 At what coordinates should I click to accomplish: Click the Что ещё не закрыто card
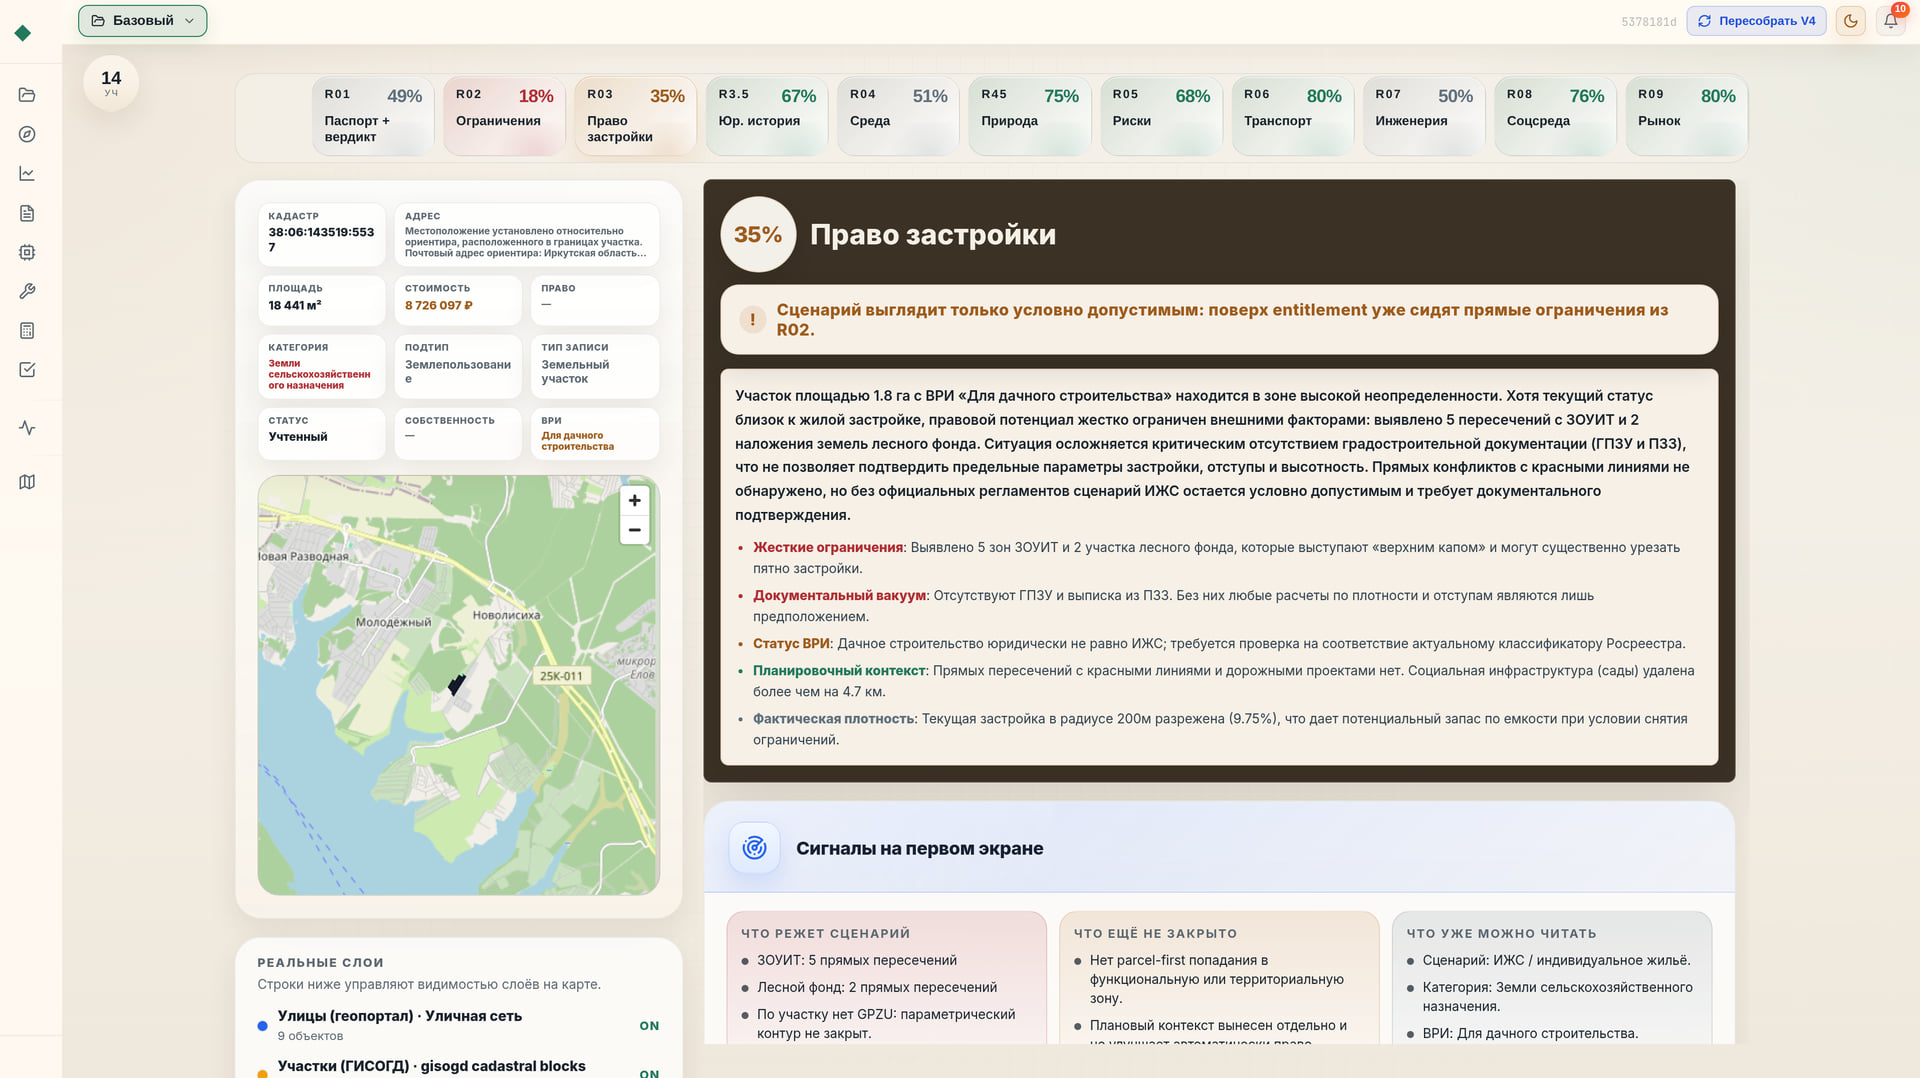click(x=1219, y=977)
